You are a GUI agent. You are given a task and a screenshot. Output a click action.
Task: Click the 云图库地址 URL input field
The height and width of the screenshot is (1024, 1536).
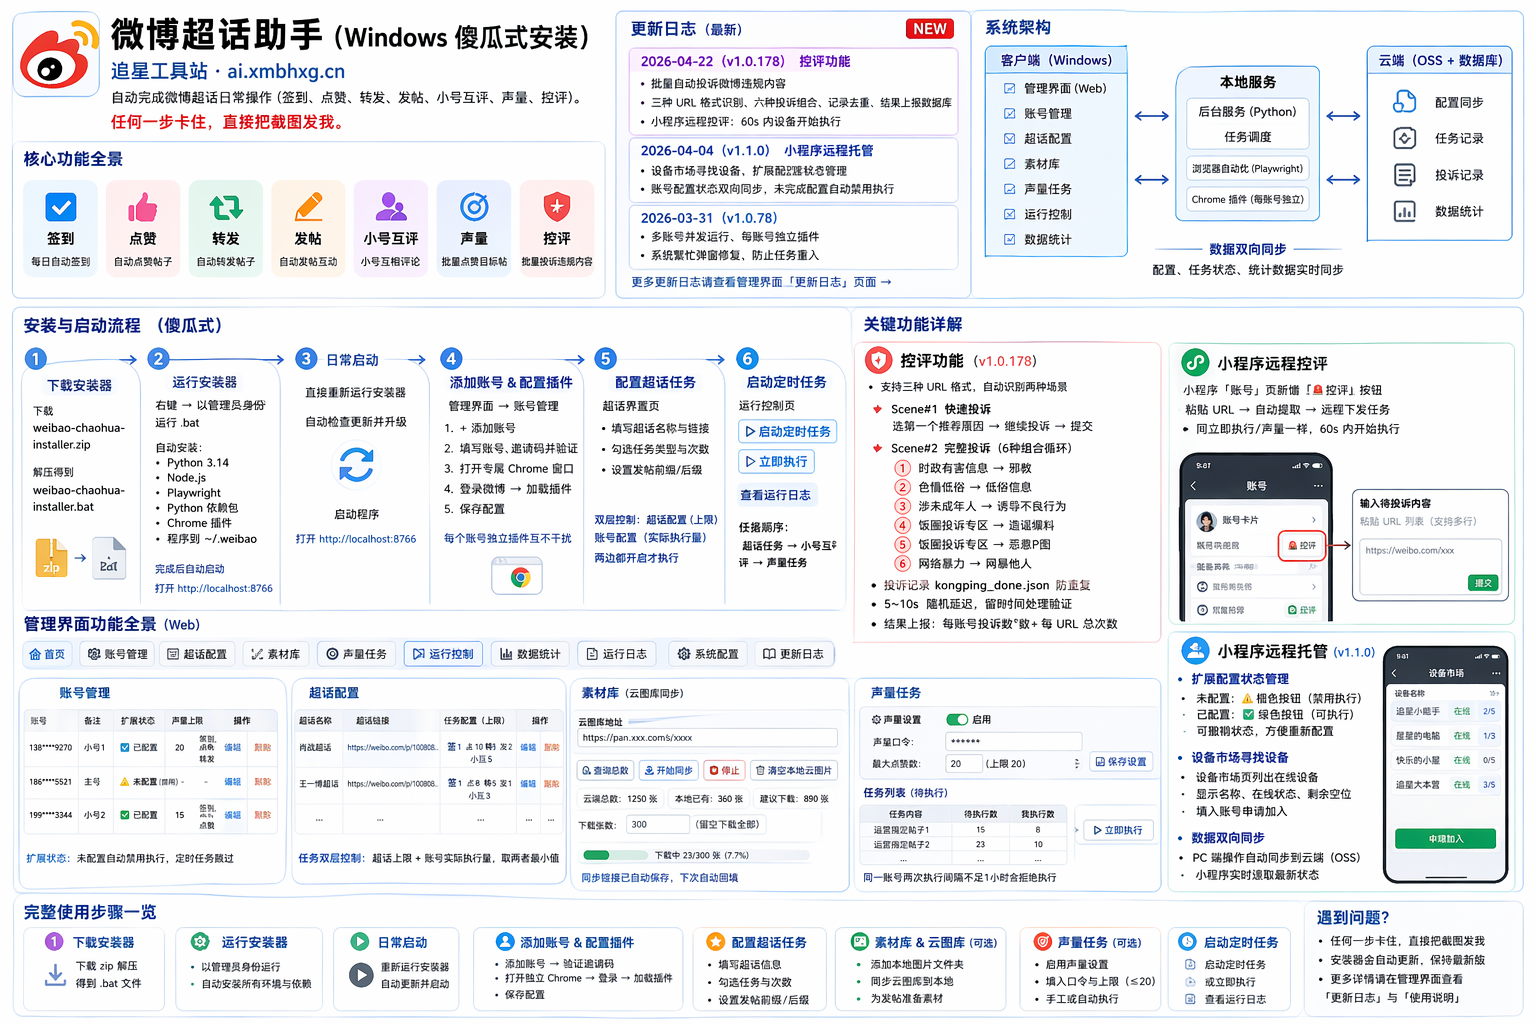pyautogui.click(x=707, y=737)
